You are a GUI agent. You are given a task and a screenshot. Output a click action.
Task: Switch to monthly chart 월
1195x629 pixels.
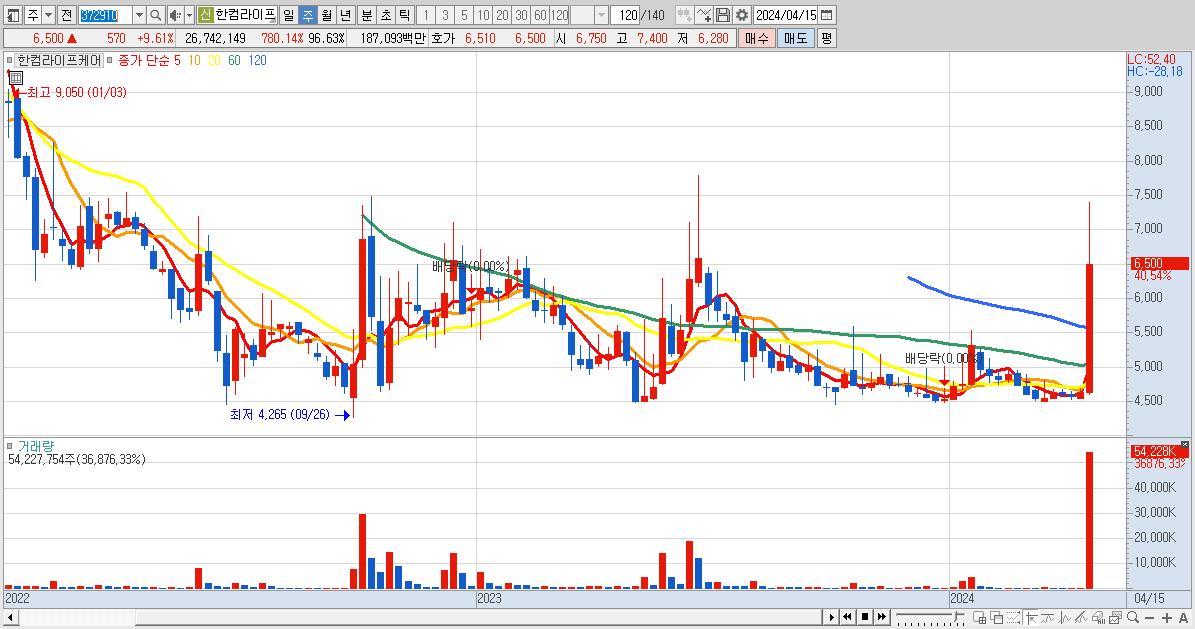[326, 15]
